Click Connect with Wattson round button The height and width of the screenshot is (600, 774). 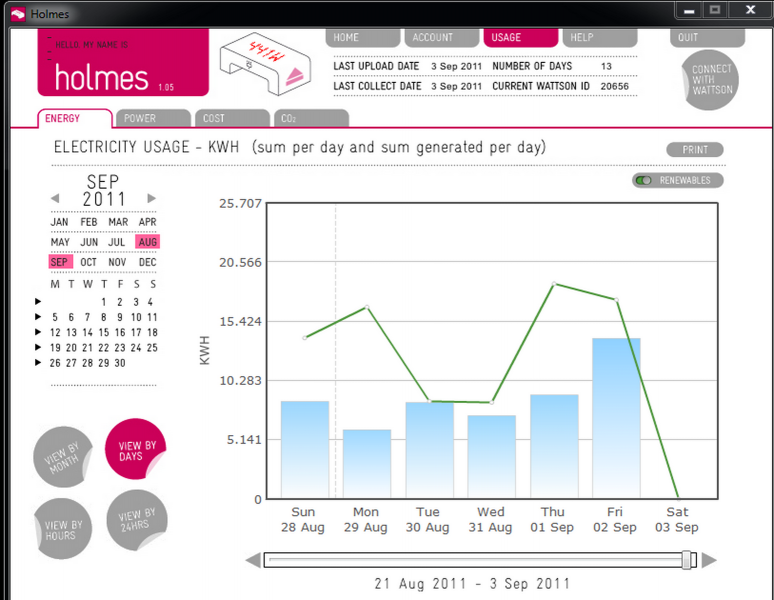(x=710, y=80)
